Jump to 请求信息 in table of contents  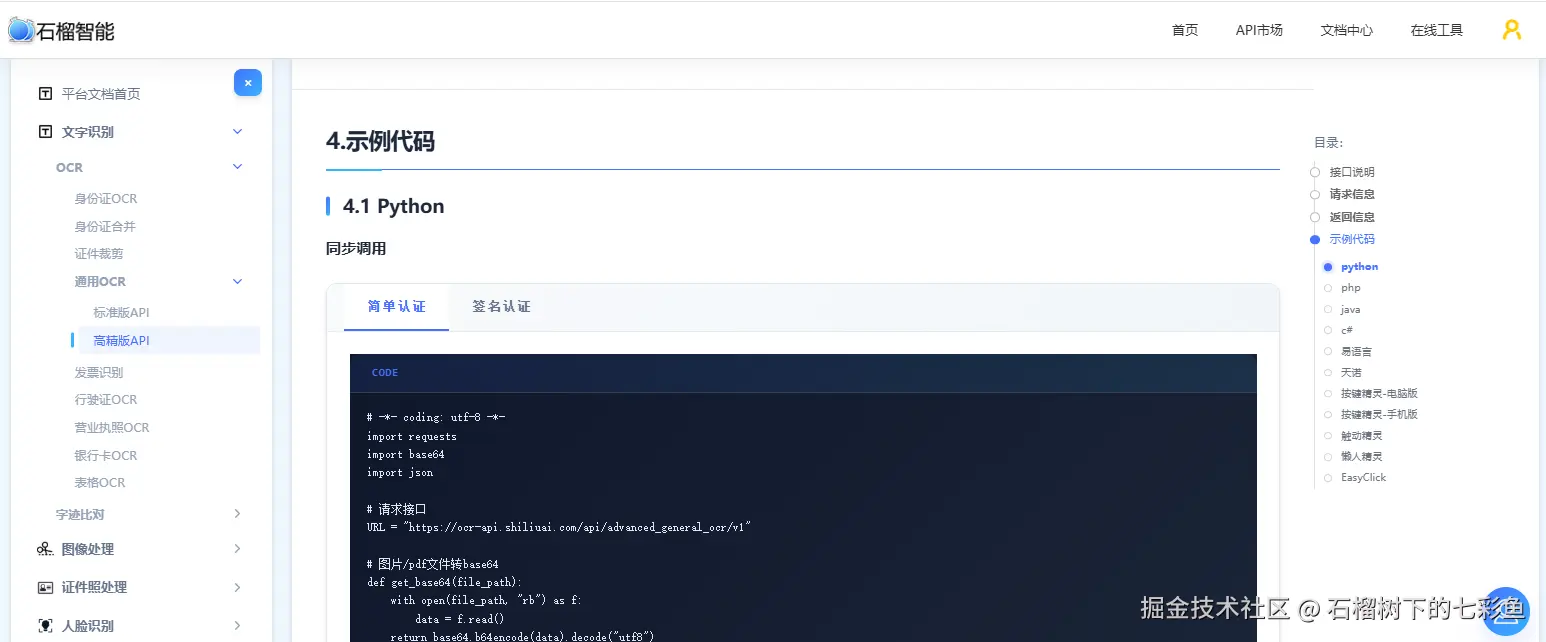pos(1352,194)
